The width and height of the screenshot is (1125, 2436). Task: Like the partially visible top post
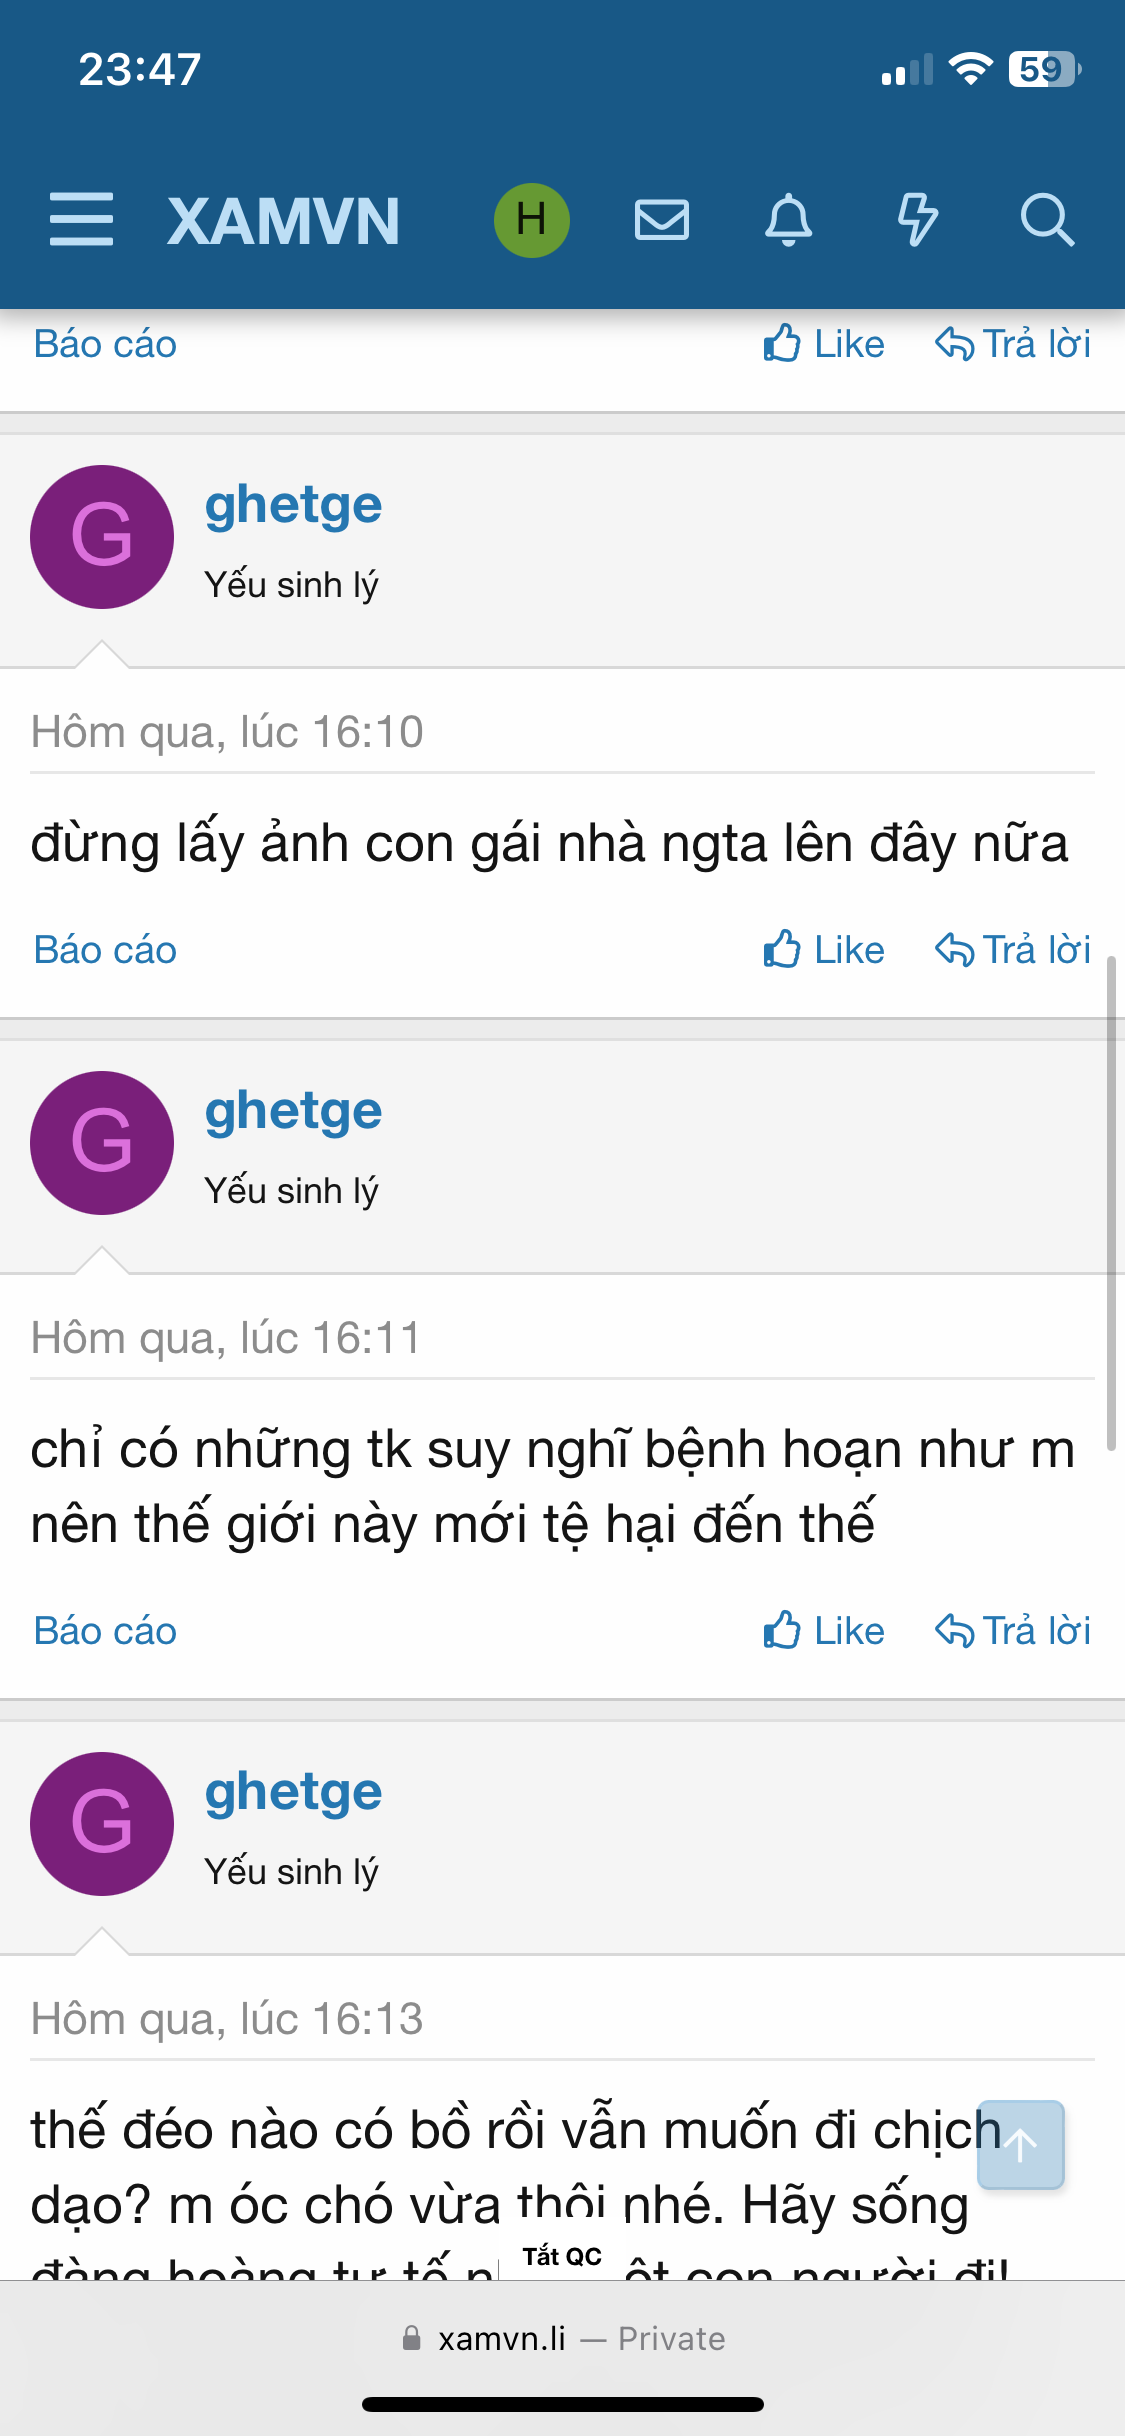pos(824,344)
